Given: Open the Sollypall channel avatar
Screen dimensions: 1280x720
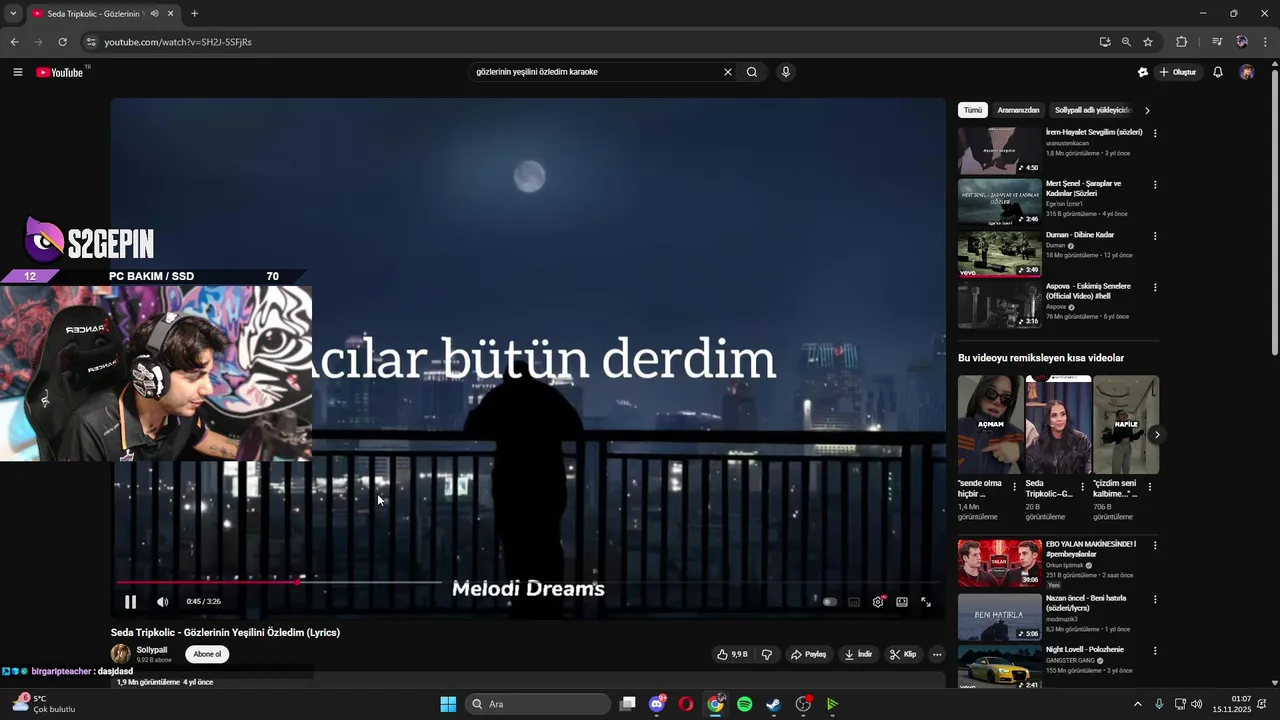Looking at the screenshot, I should pyautogui.click(x=121, y=654).
